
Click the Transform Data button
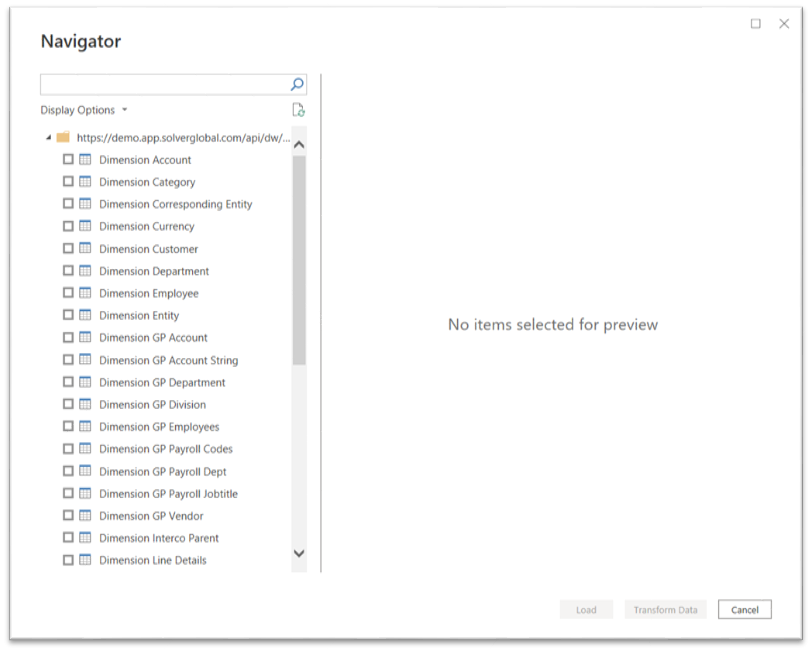point(665,610)
